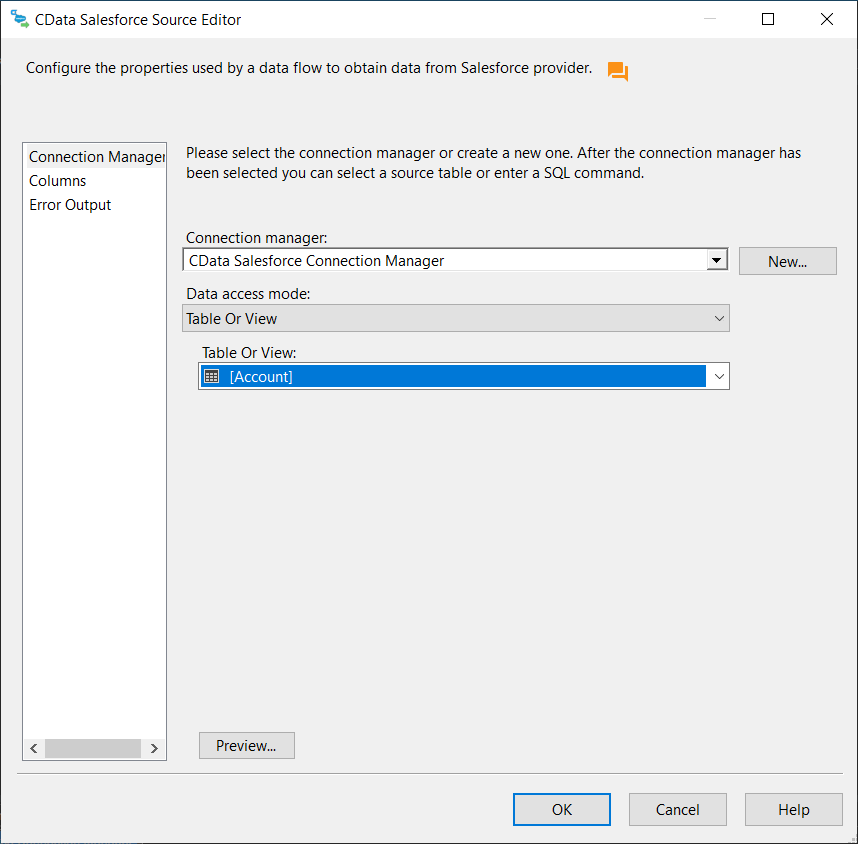Click the CData app icon in title bar

pyautogui.click(x=20, y=19)
